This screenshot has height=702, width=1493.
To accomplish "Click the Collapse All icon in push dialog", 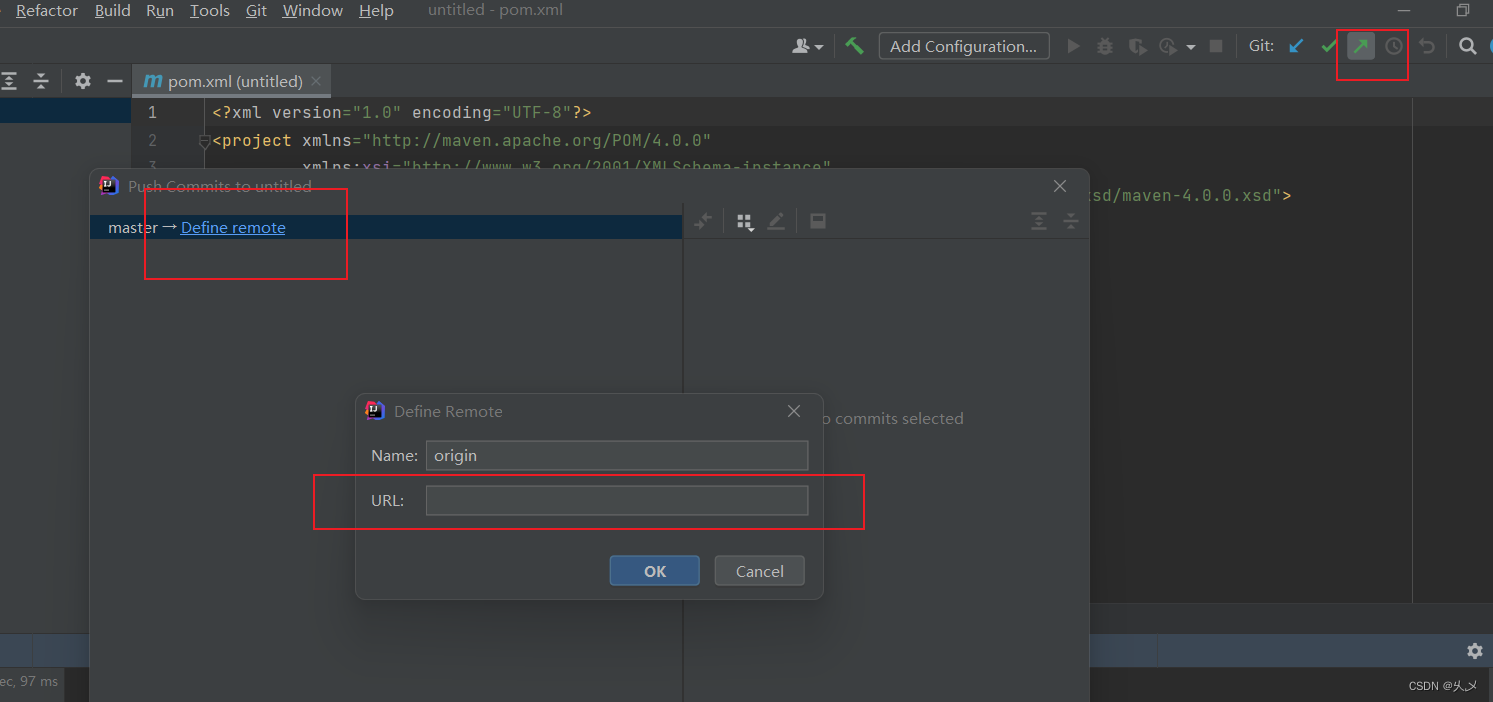I will [1070, 221].
